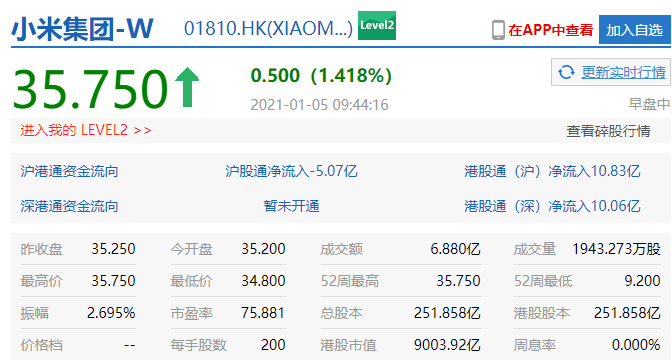672x360 pixels.
Task: Click 港股股本 value 251.858亿
Action: (x=627, y=313)
